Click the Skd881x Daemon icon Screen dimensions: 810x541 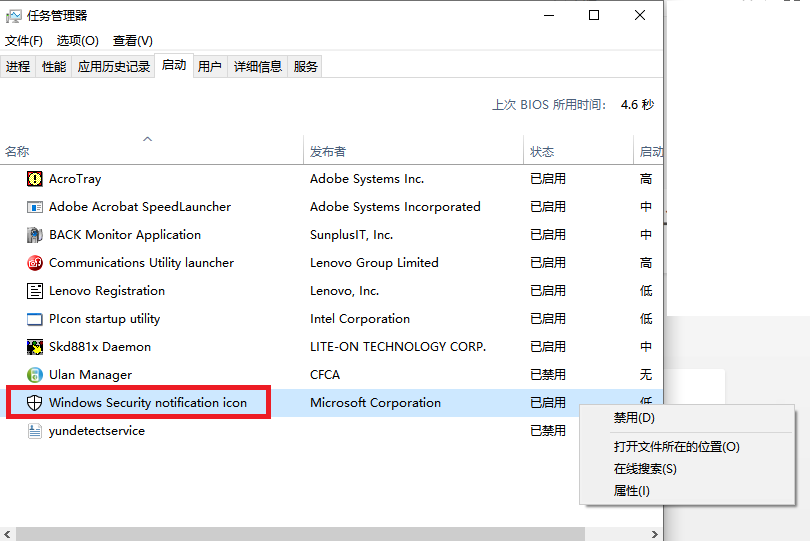tap(35, 347)
